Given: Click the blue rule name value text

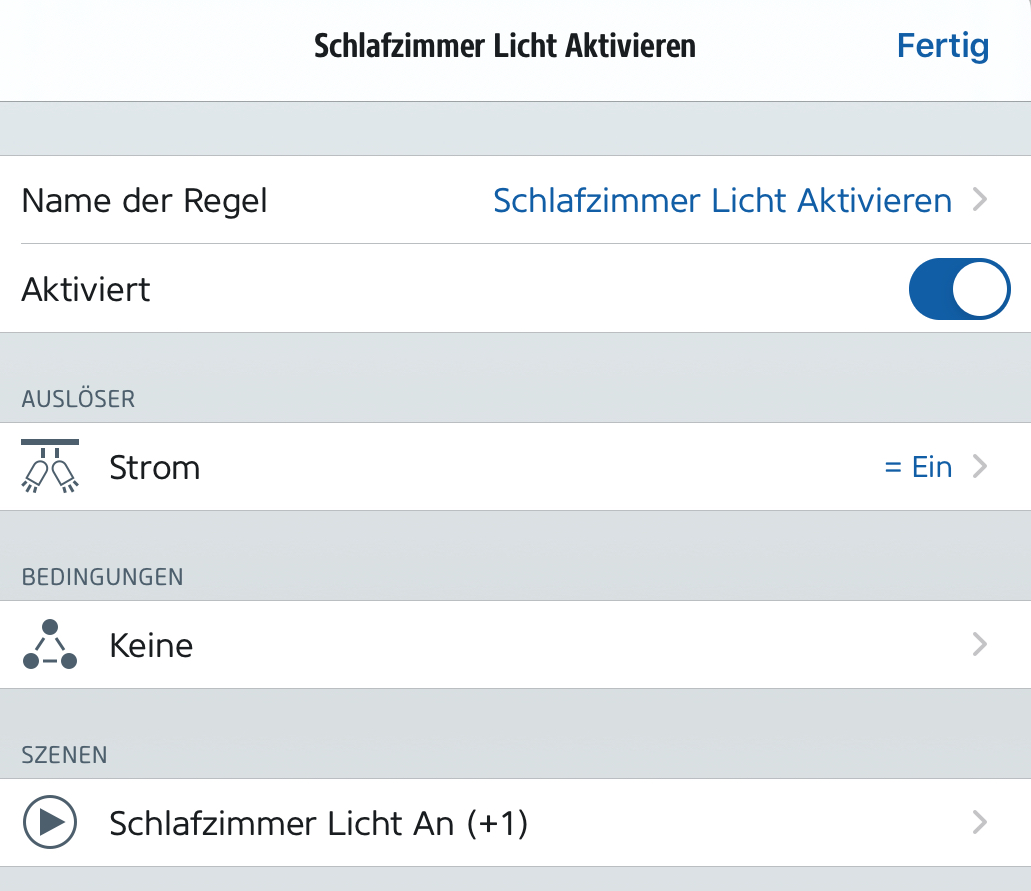Looking at the screenshot, I should click(x=722, y=201).
